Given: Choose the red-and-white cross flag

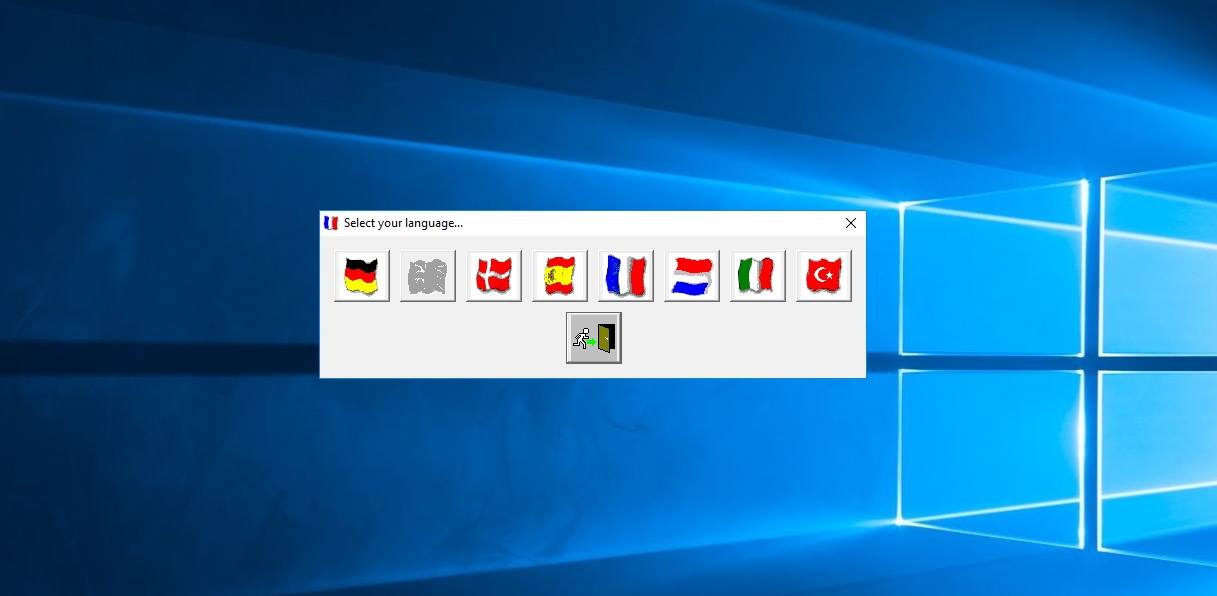Looking at the screenshot, I should point(493,275).
